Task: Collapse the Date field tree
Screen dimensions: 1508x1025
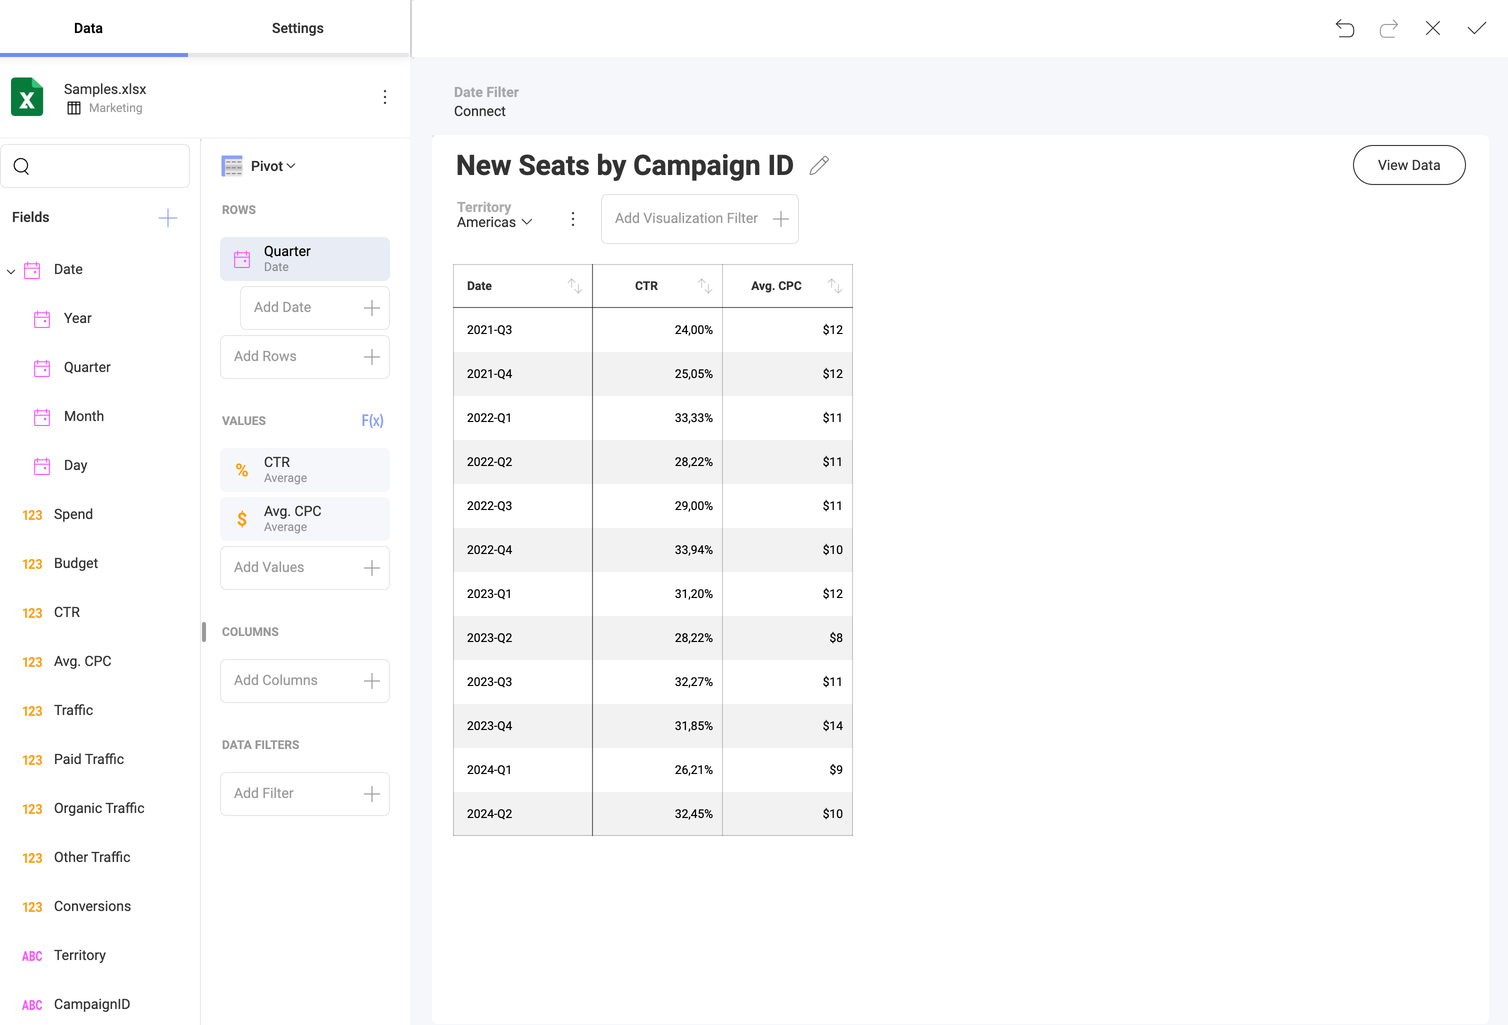Action: pos(11,271)
